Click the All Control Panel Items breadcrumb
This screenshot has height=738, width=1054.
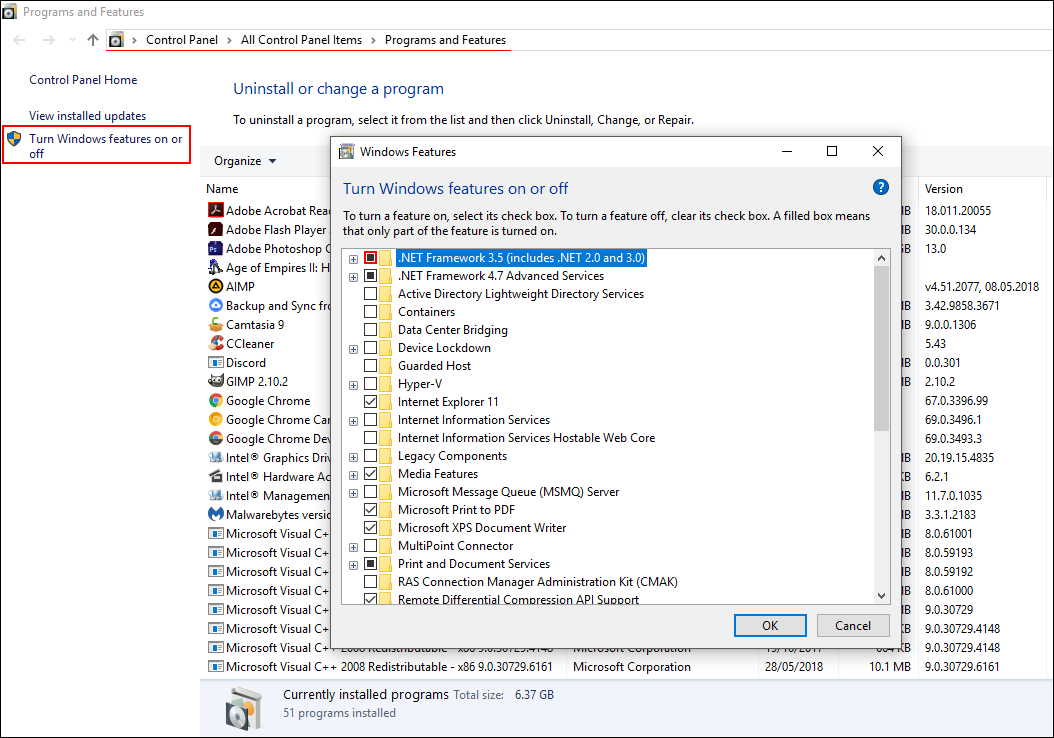point(301,40)
